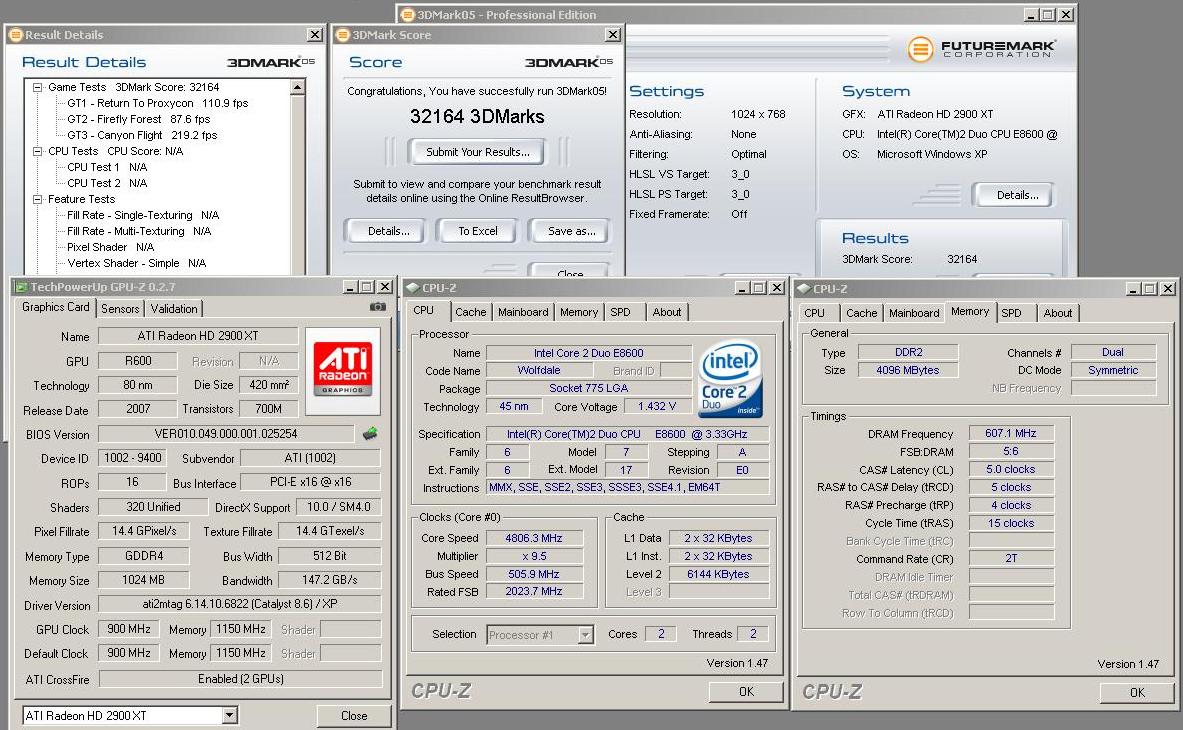Click the 32164 3DMarks score text

tap(477, 116)
